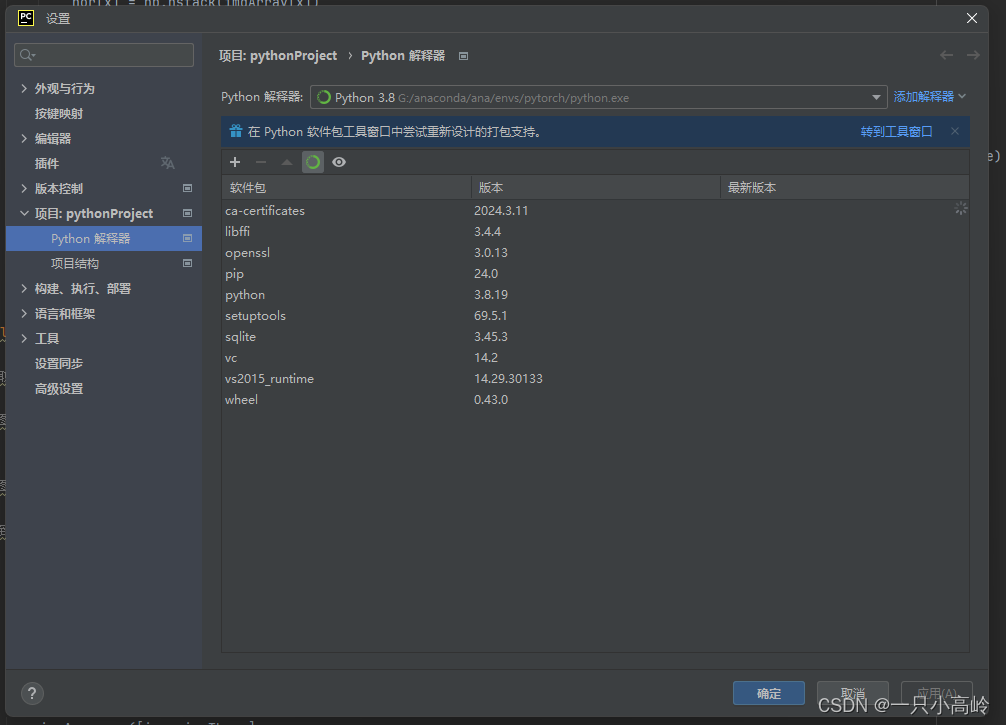The image size is (1006, 725).
Task: Close the settings dialog with X
Action: point(972,18)
